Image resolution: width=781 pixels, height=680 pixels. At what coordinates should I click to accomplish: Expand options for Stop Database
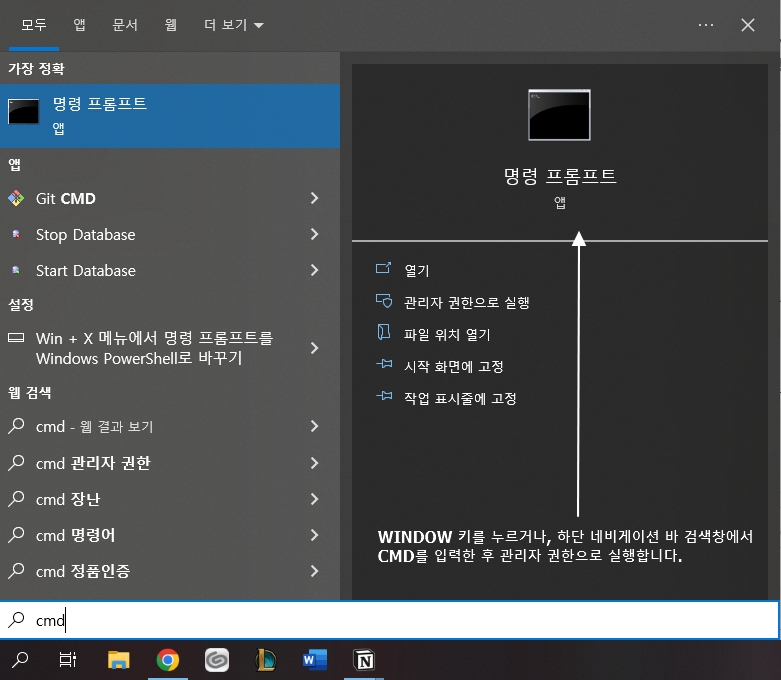314,234
